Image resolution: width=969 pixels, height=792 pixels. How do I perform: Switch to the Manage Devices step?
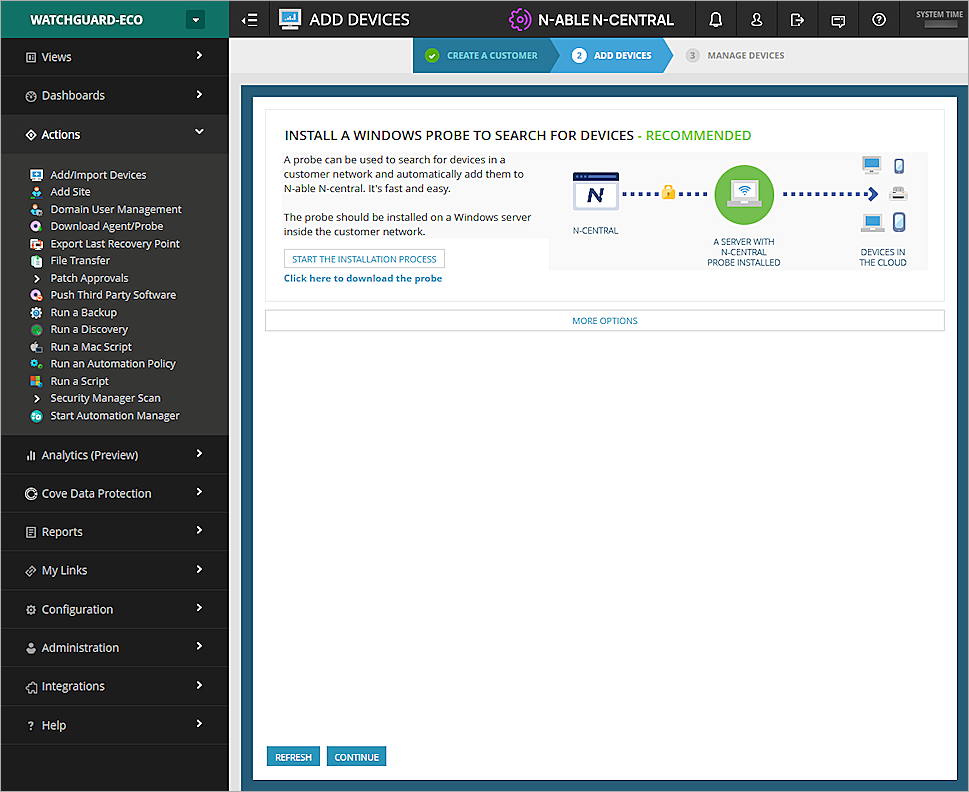[744, 55]
